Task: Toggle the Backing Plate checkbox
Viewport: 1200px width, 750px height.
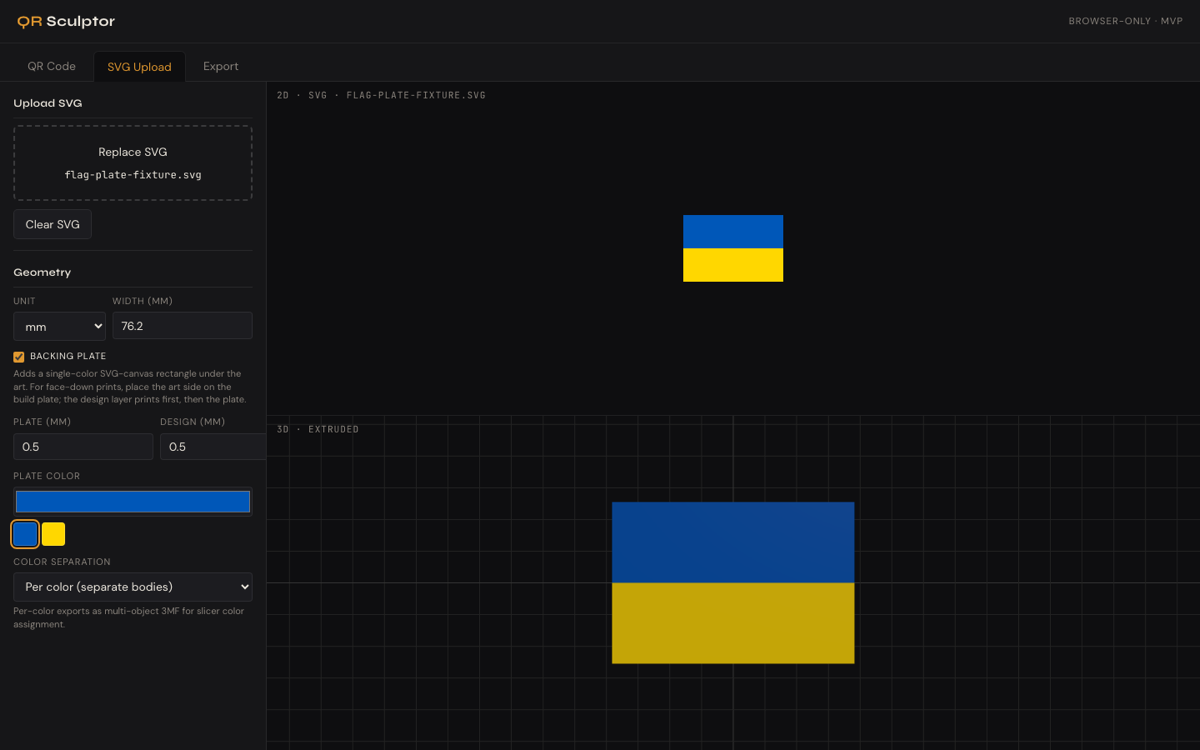Action: click(x=19, y=357)
